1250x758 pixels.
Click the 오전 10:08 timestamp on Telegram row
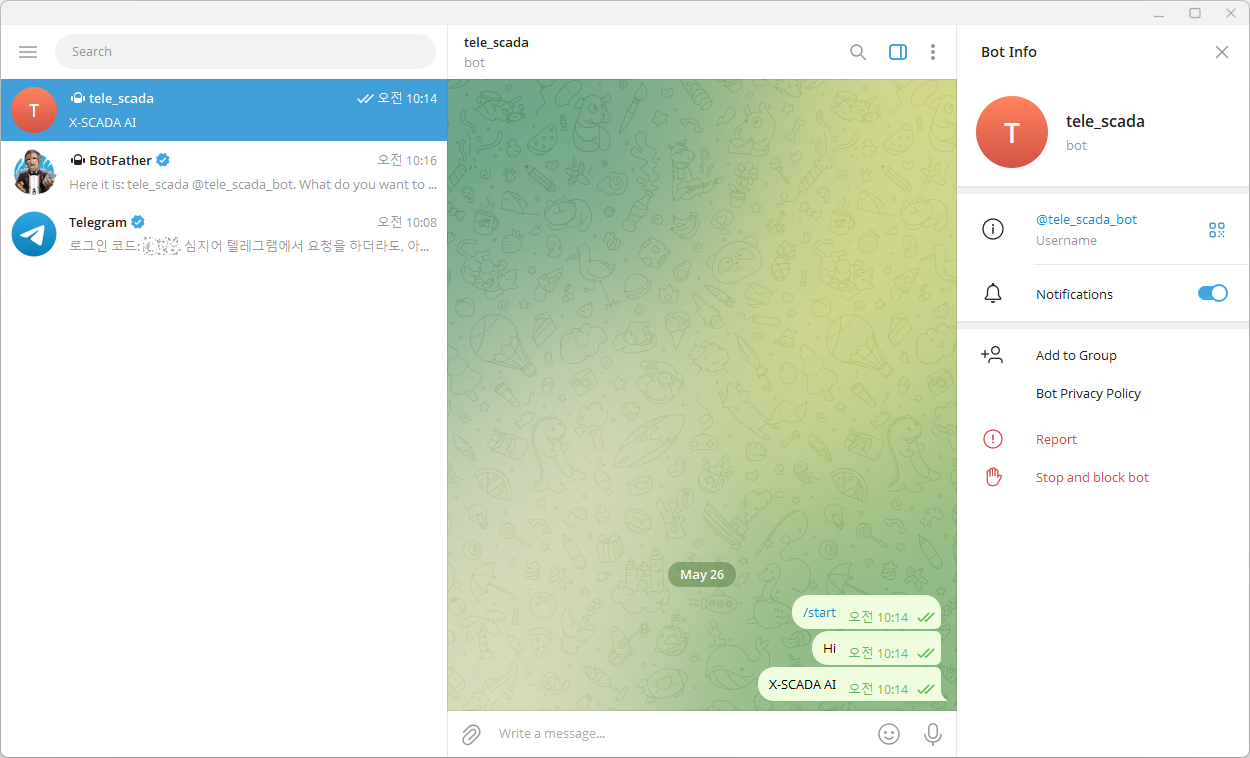coord(407,222)
